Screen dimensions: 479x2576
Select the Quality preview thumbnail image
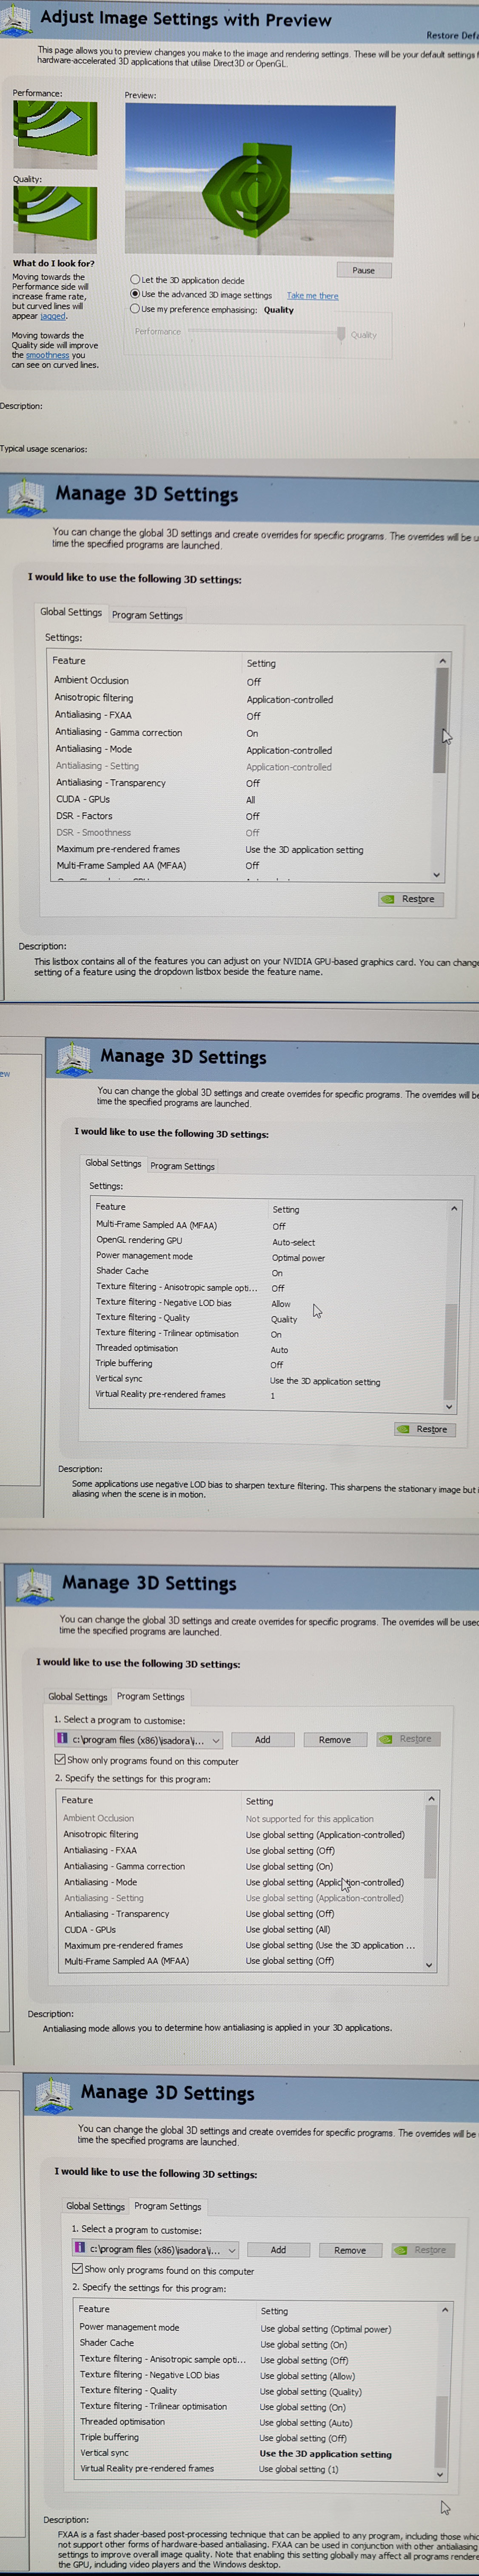55,219
